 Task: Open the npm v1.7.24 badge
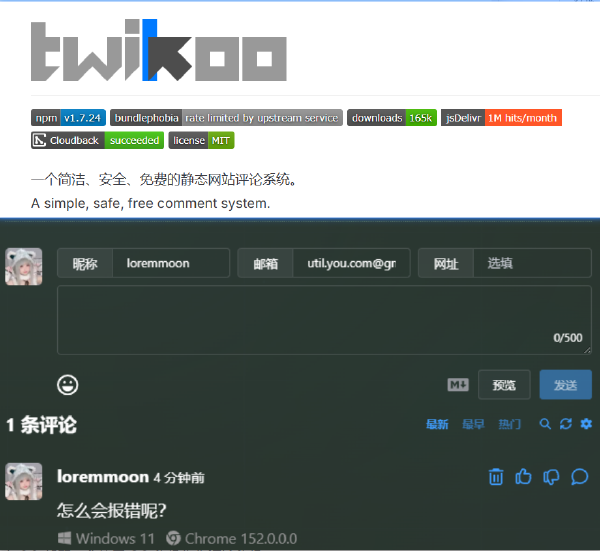click(68, 118)
